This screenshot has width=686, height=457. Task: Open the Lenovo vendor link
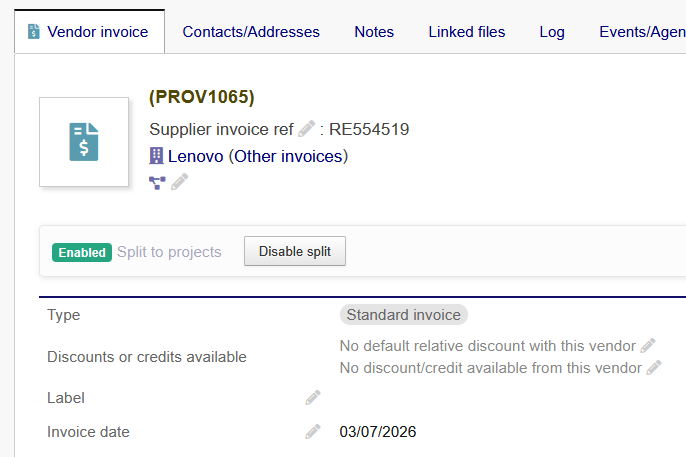(x=196, y=156)
